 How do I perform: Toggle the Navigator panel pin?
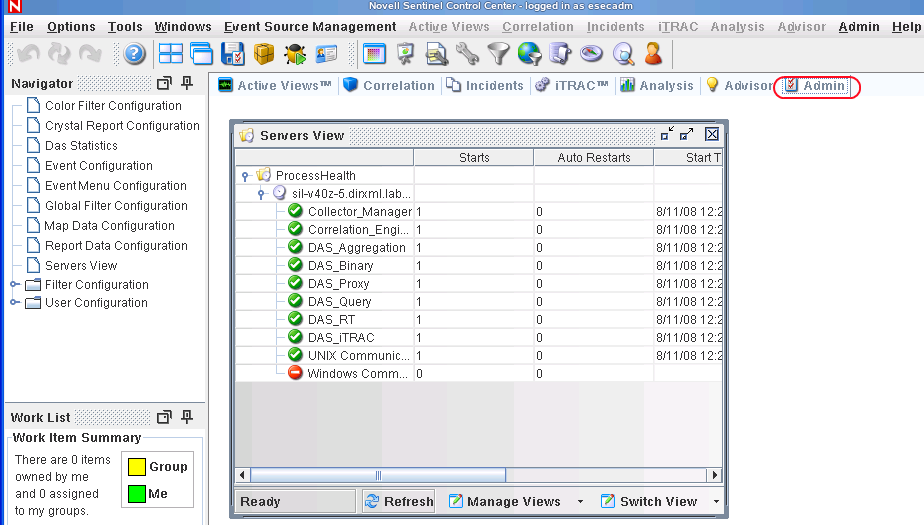(x=187, y=83)
